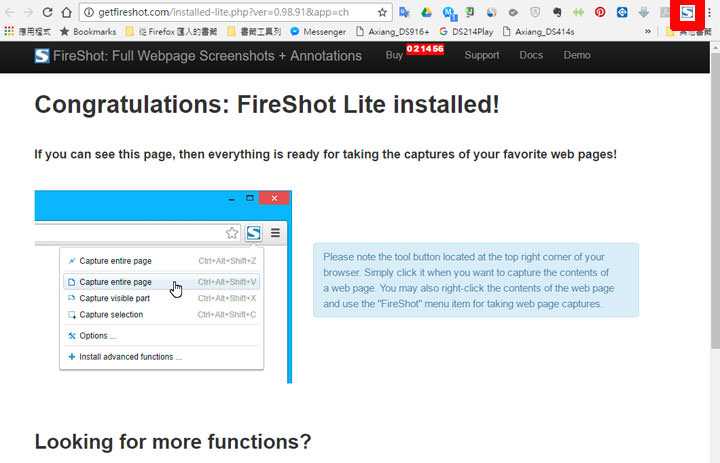Open the green double-arrow extension

tap(578, 12)
